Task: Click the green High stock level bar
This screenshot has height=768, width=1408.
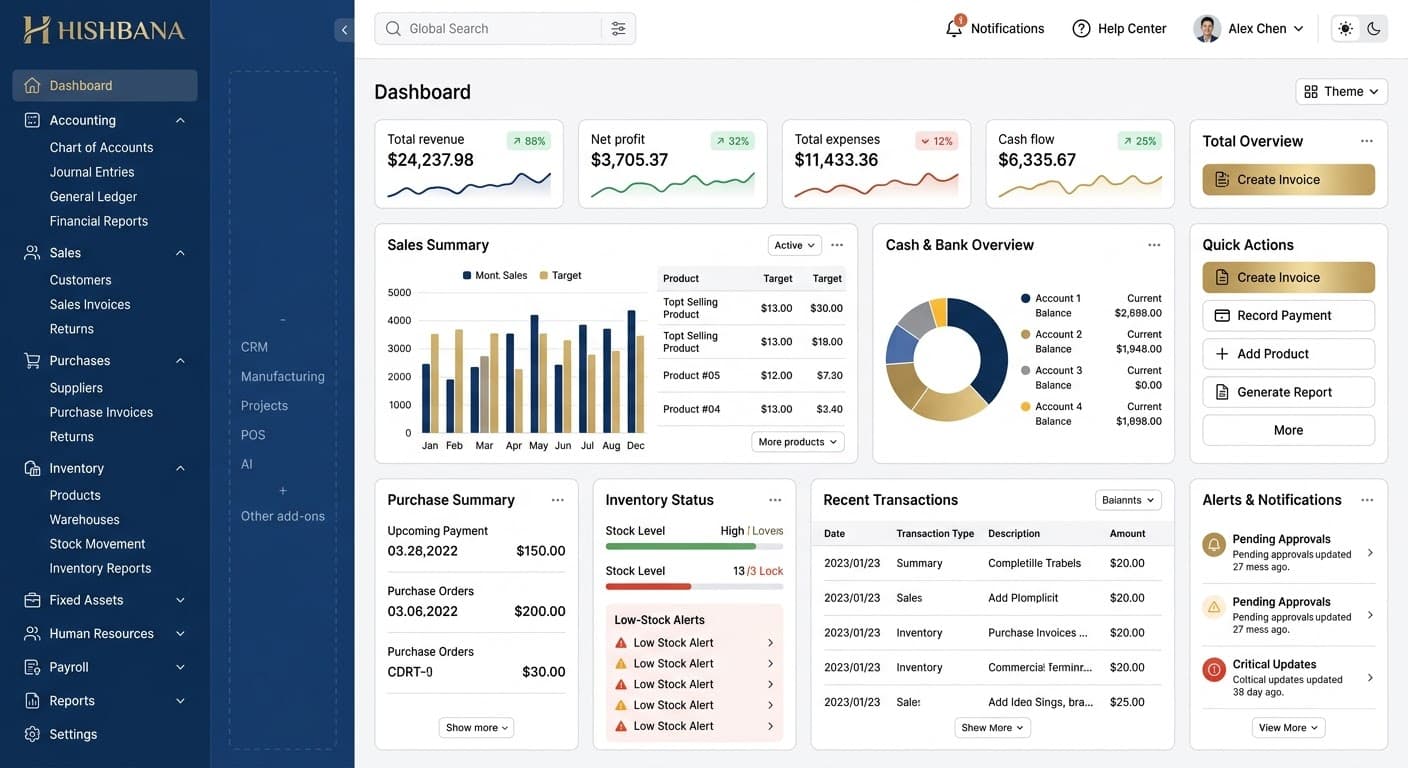Action: click(681, 547)
